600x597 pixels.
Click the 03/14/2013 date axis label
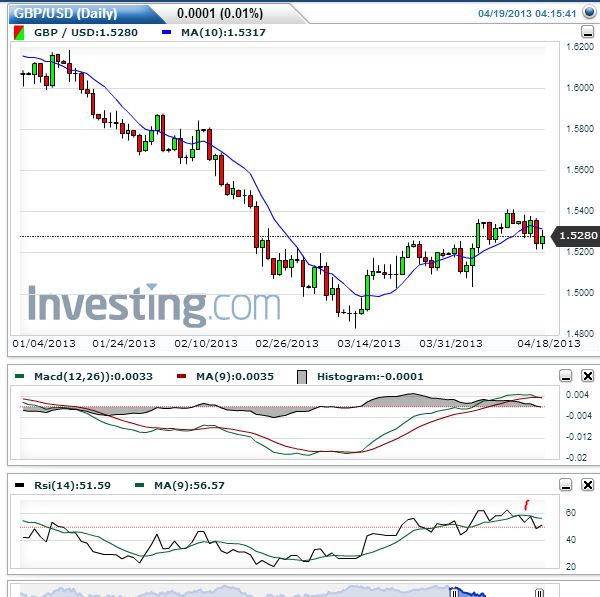click(369, 343)
